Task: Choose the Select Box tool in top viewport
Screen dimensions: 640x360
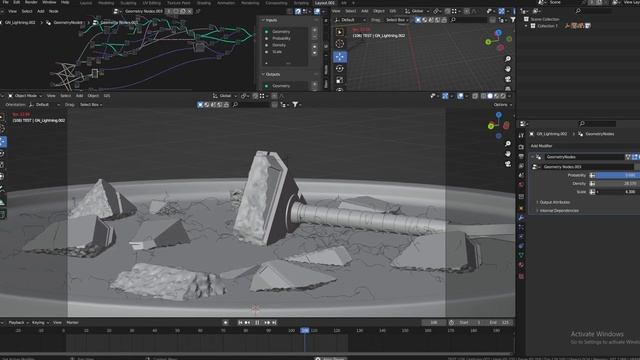Action: tap(340, 32)
